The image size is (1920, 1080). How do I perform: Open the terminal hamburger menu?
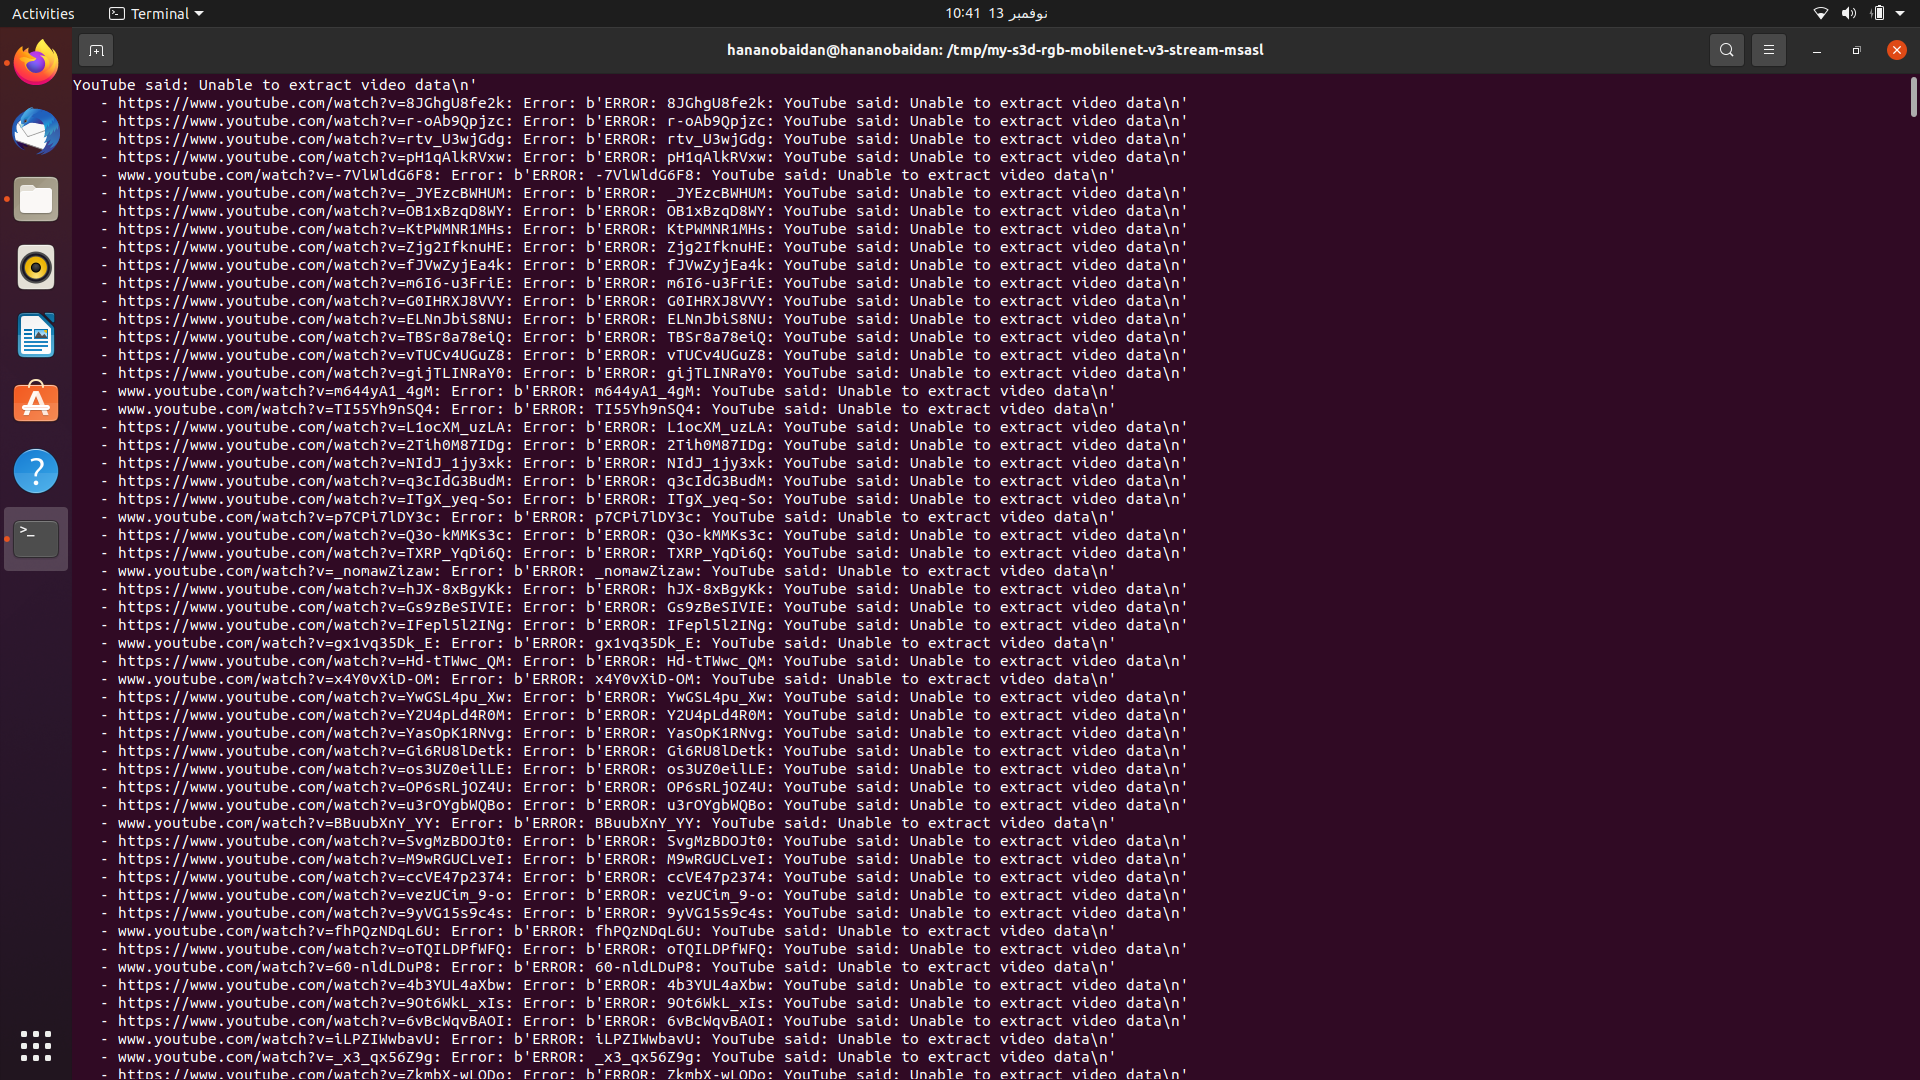[1768, 49]
